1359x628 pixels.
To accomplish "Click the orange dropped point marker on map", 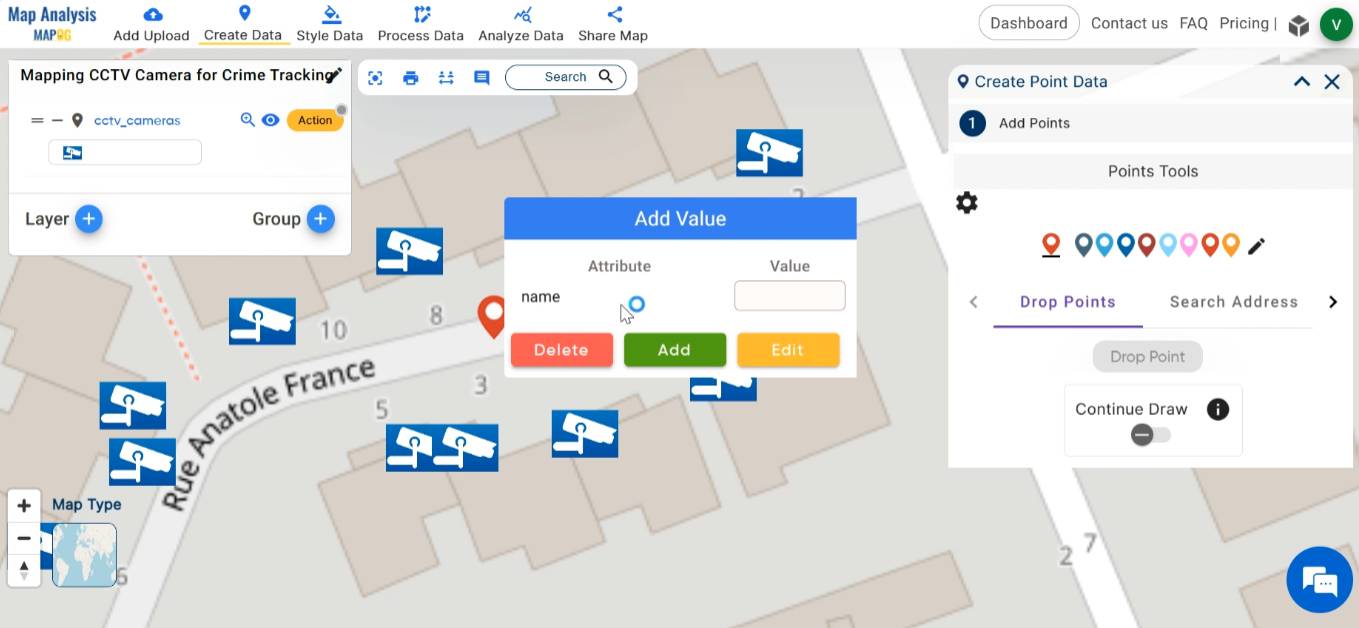I will click(492, 316).
